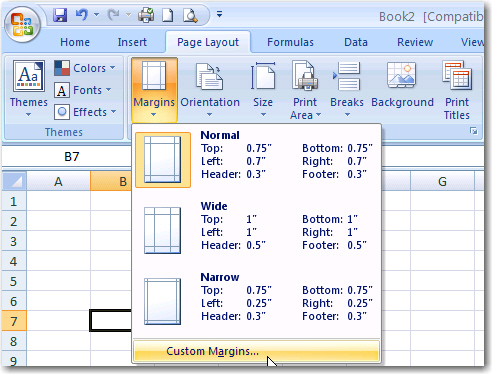Select row 2 header
Image resolution: width=492 pixels, height=374 pixels.
(x=14, y=221)
